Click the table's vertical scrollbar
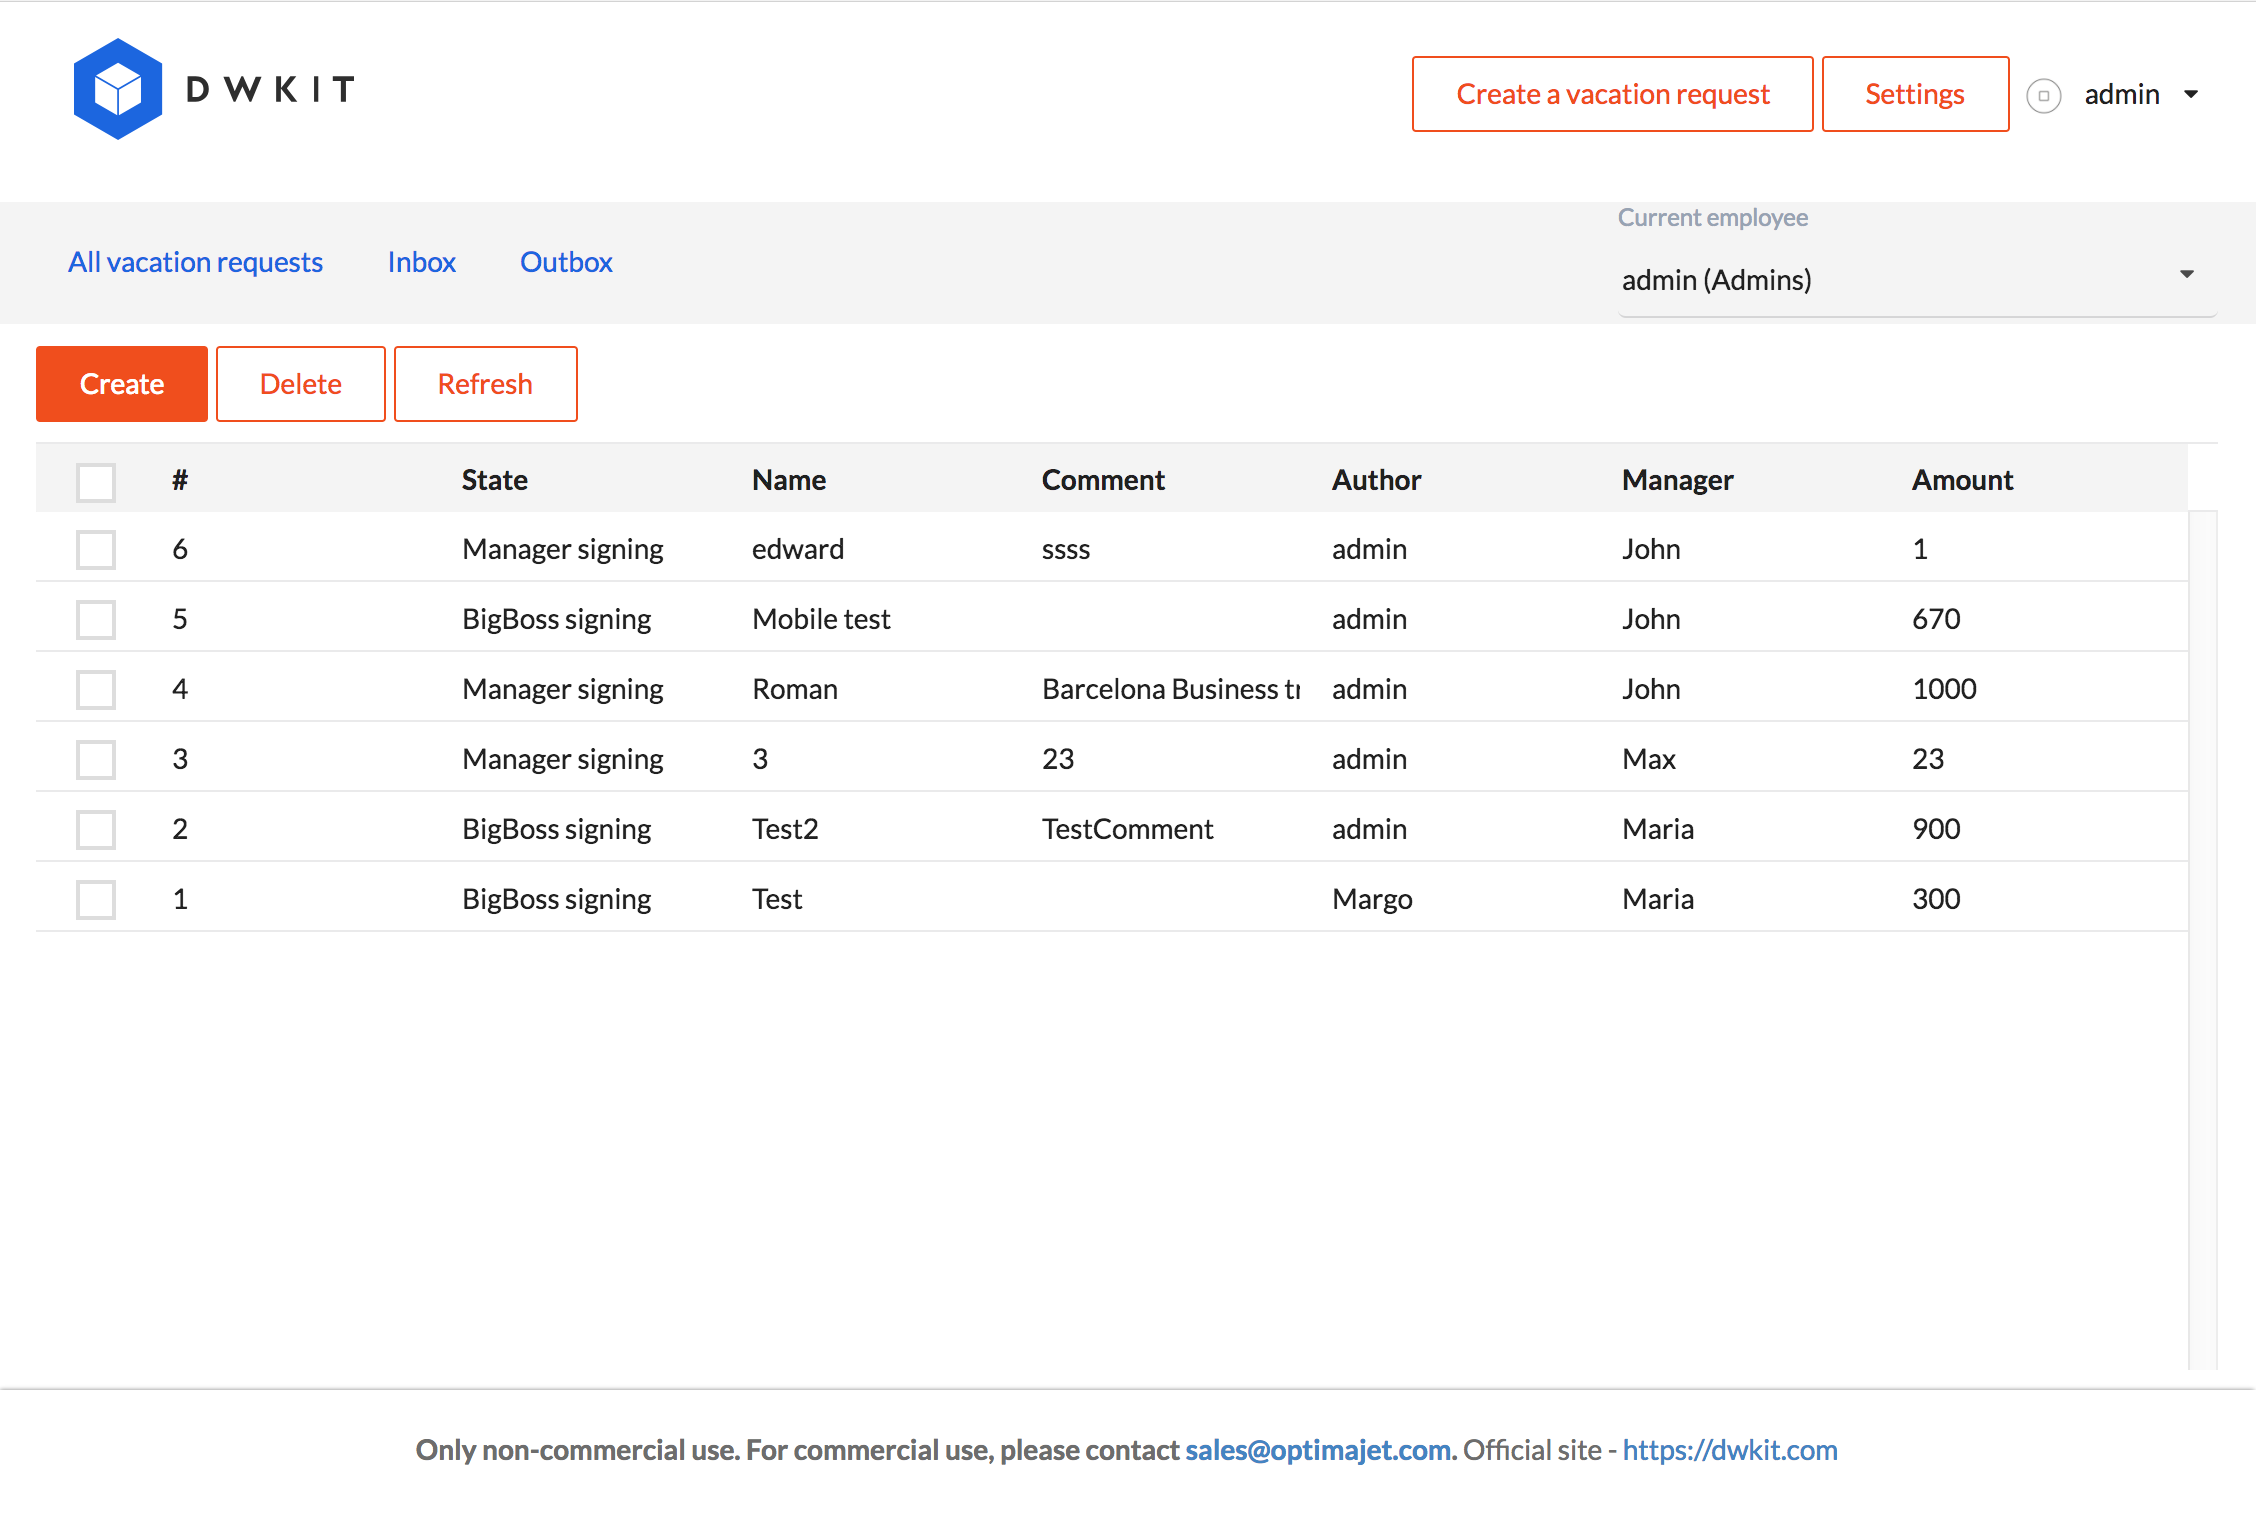The width and height of the screenshot is (2256, 1518). 2202,940
